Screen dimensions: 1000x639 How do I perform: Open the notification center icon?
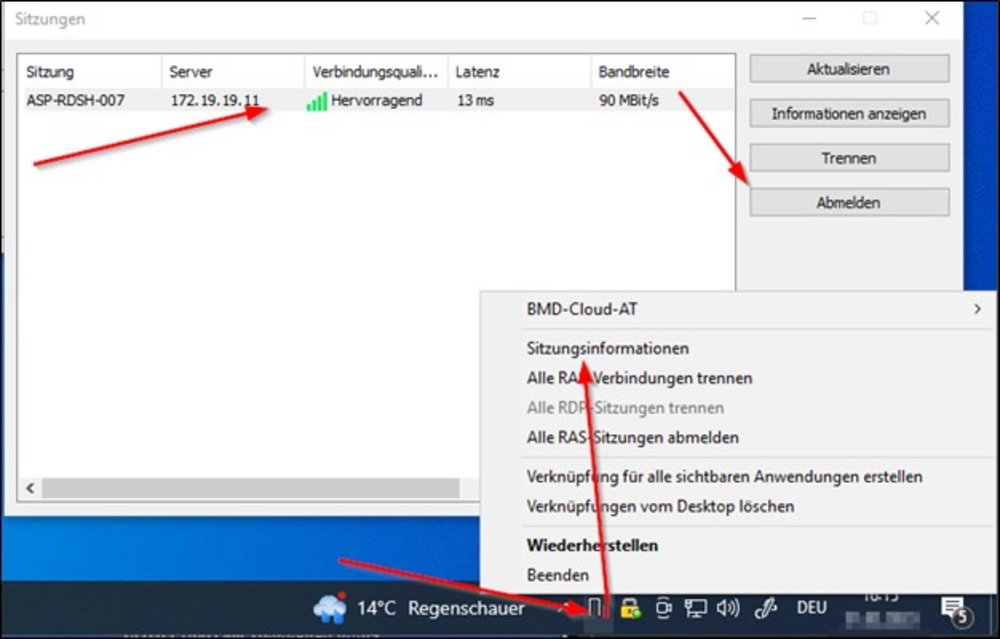point(953,609)
